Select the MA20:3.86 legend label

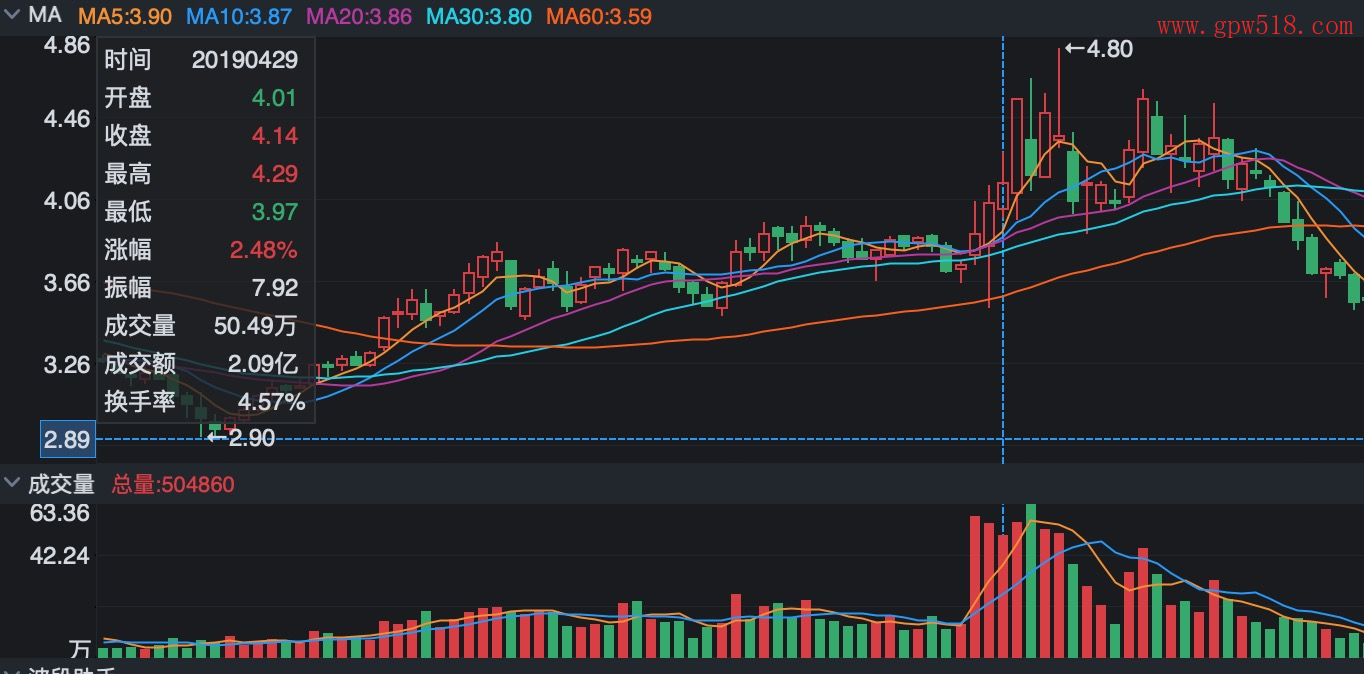(x=358, y=17)
